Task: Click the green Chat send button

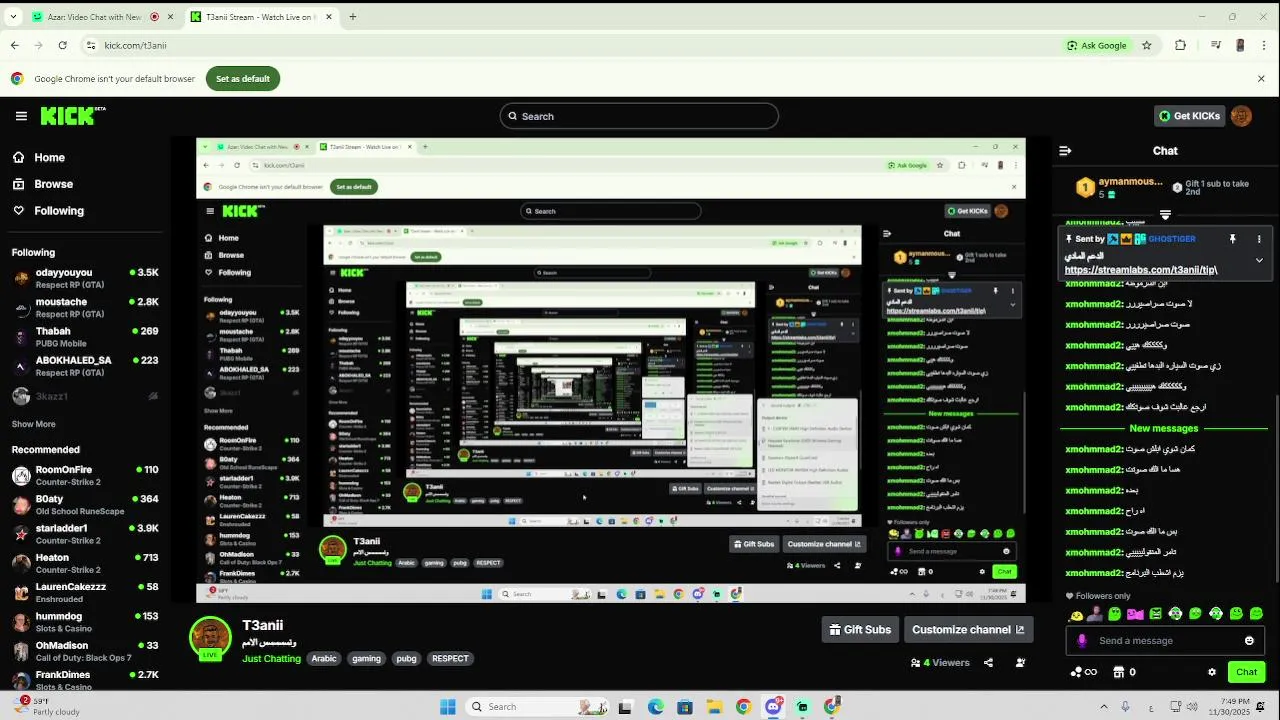Action: click(1246, 672)
